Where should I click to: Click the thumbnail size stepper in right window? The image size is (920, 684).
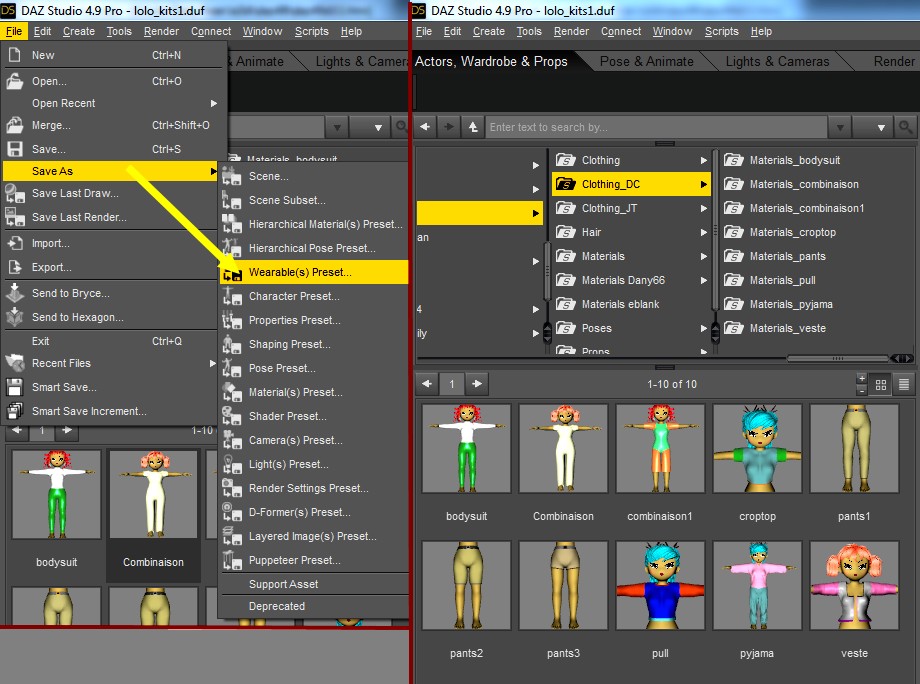(861, 385)
